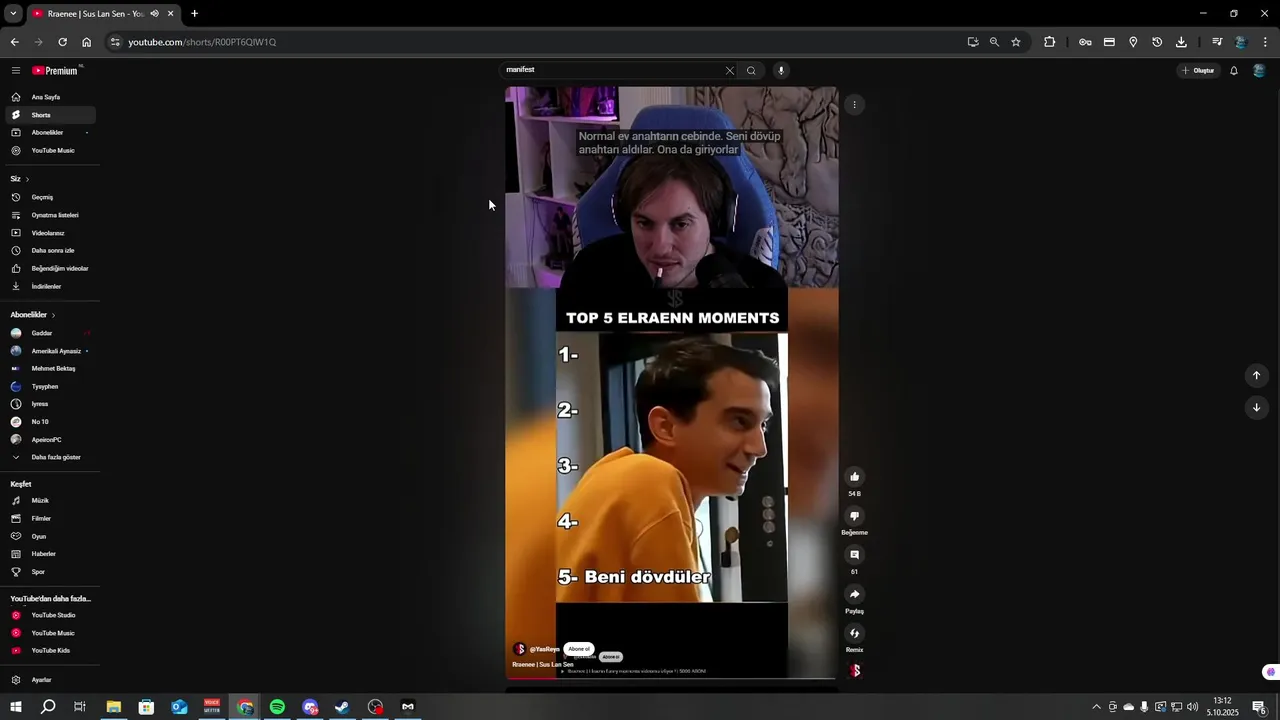Open Oynatma listeleri

coord(48,215)
